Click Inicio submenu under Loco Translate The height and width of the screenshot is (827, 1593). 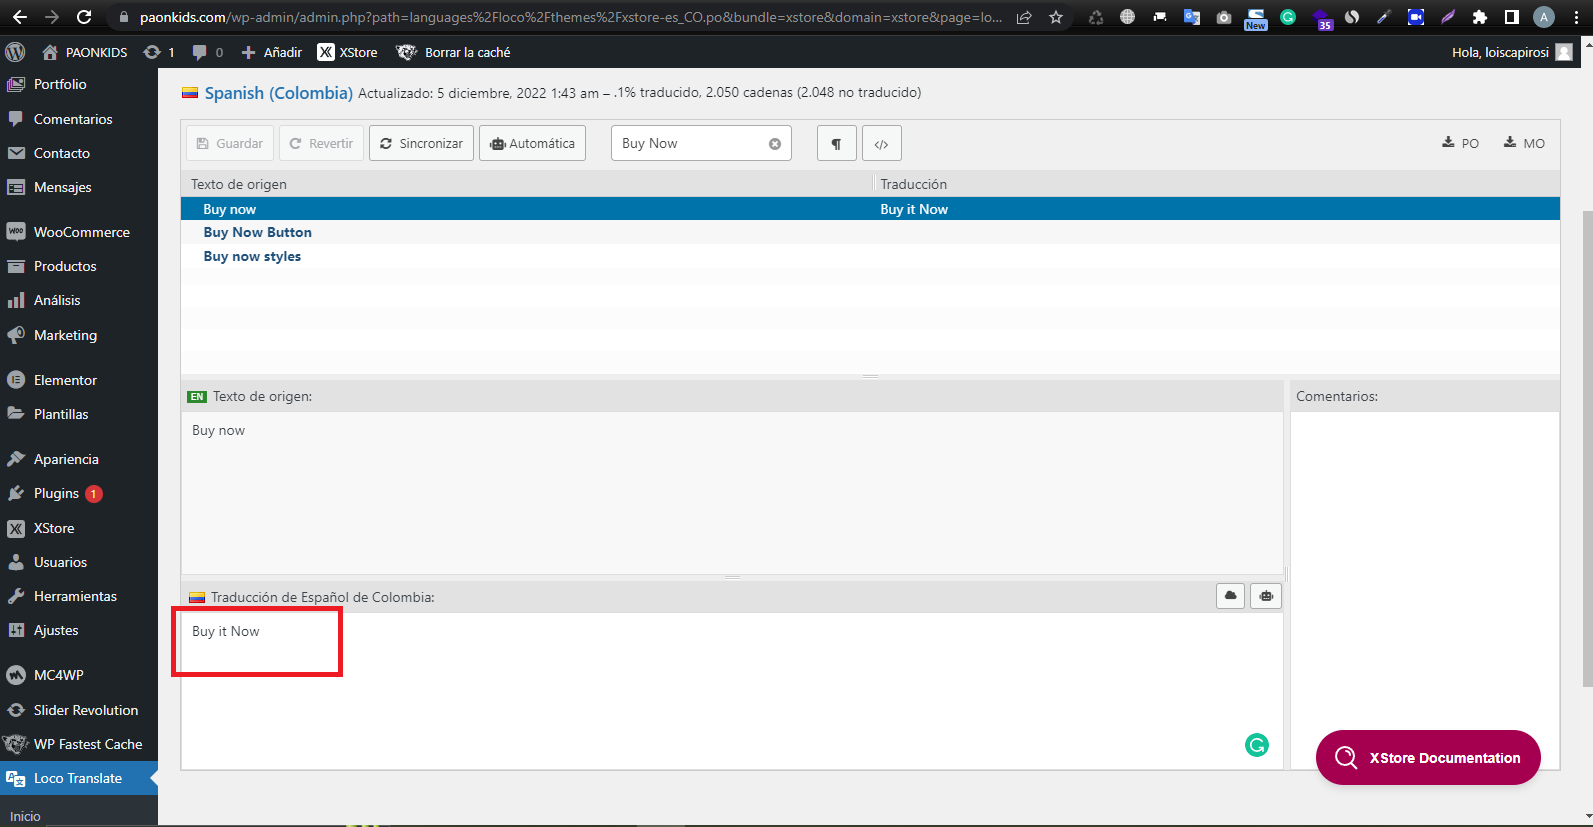[x=25, y=816]
